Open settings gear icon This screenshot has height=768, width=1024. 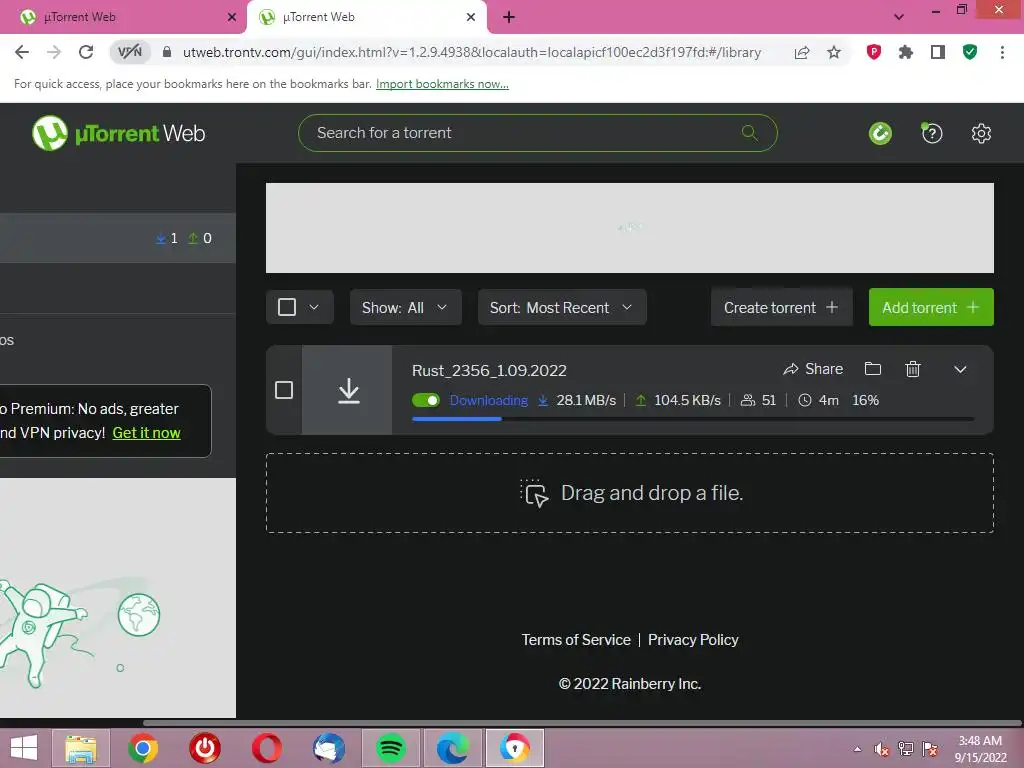[x=981, y=133]
